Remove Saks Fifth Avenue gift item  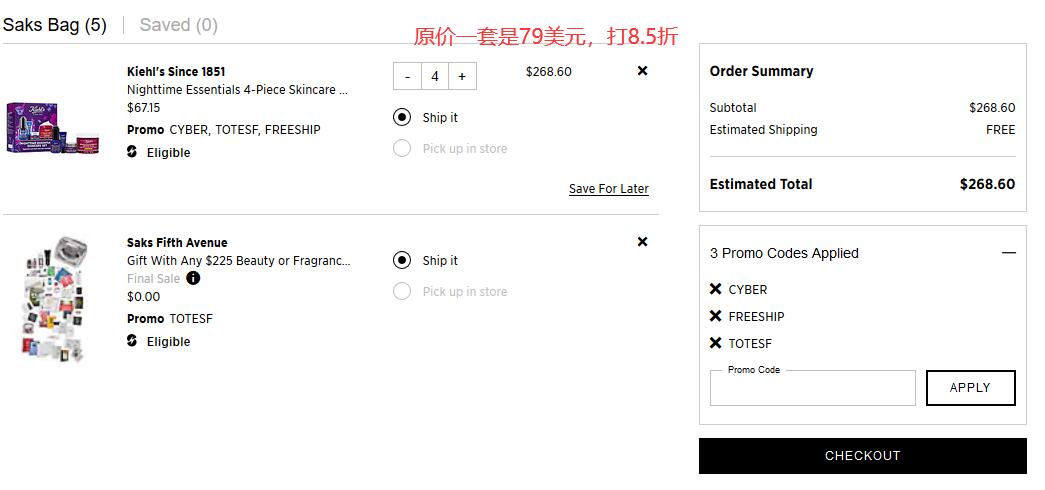(642, 242)
